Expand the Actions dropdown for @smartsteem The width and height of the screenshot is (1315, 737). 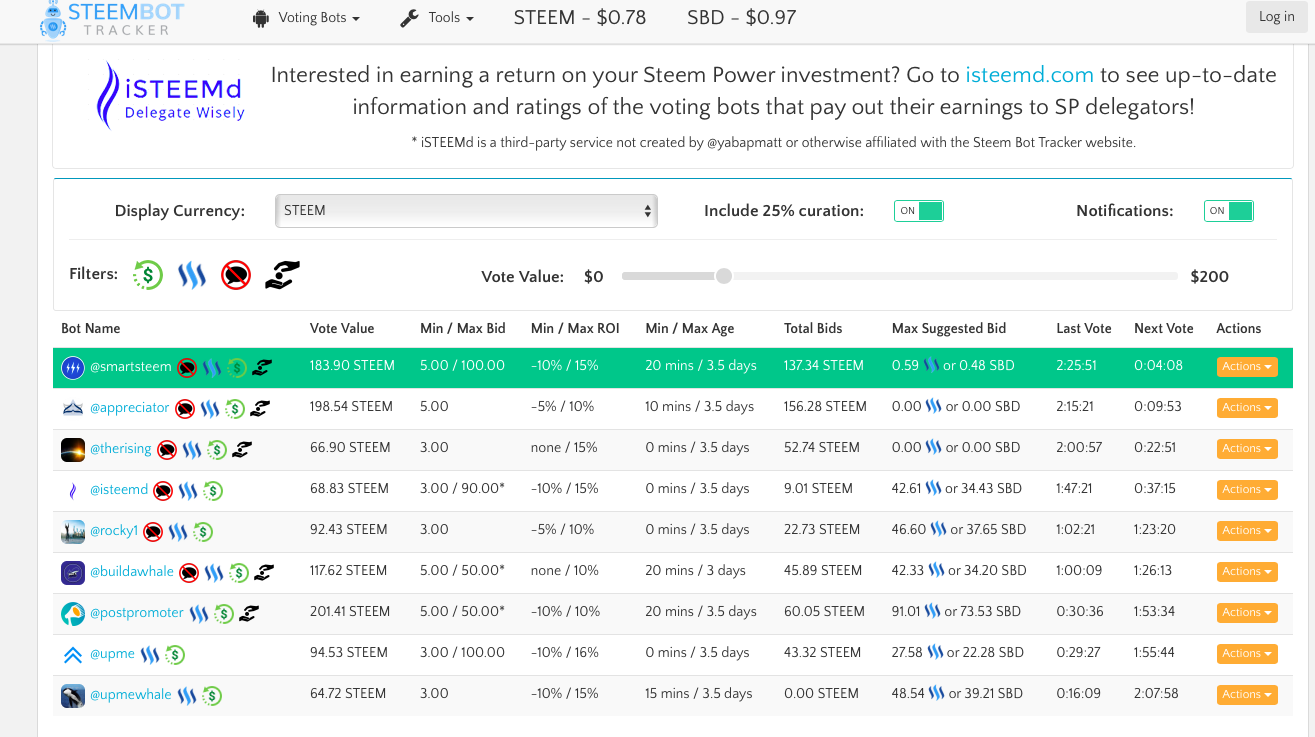click(x=1247, y=367)
